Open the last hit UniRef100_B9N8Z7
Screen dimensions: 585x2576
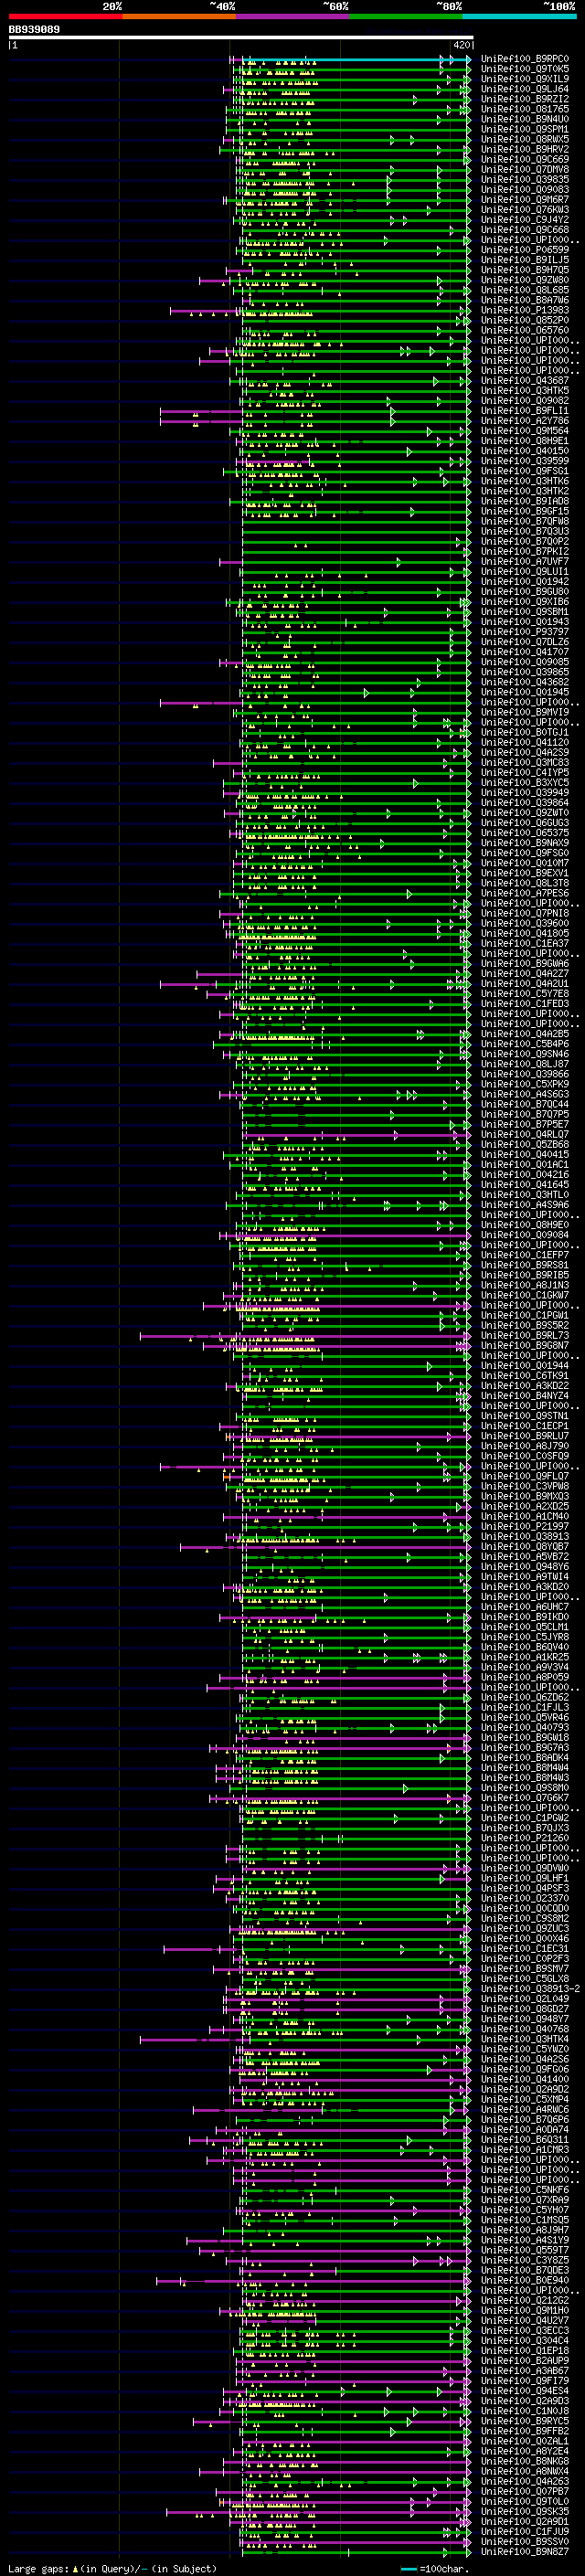coord(525,2551)
